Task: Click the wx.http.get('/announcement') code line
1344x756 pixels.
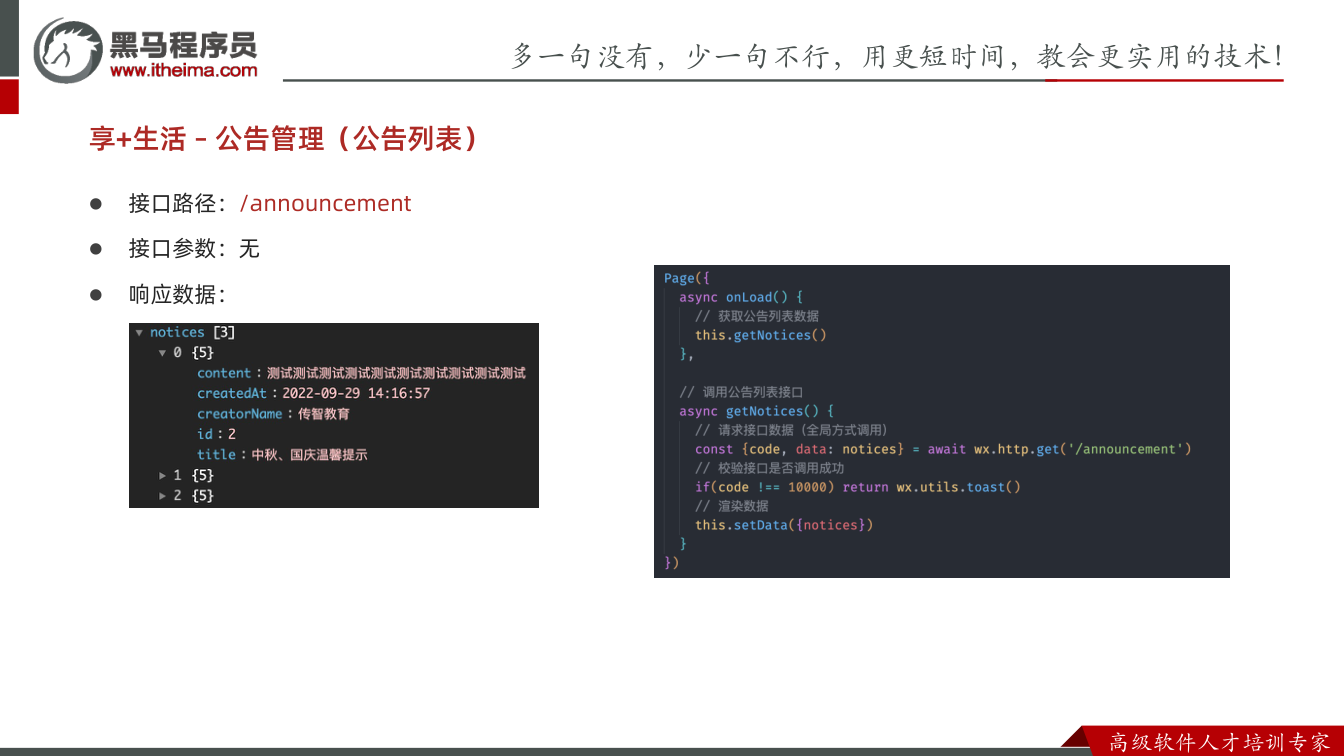Action: pyautogui.click(x=943, y=449)
